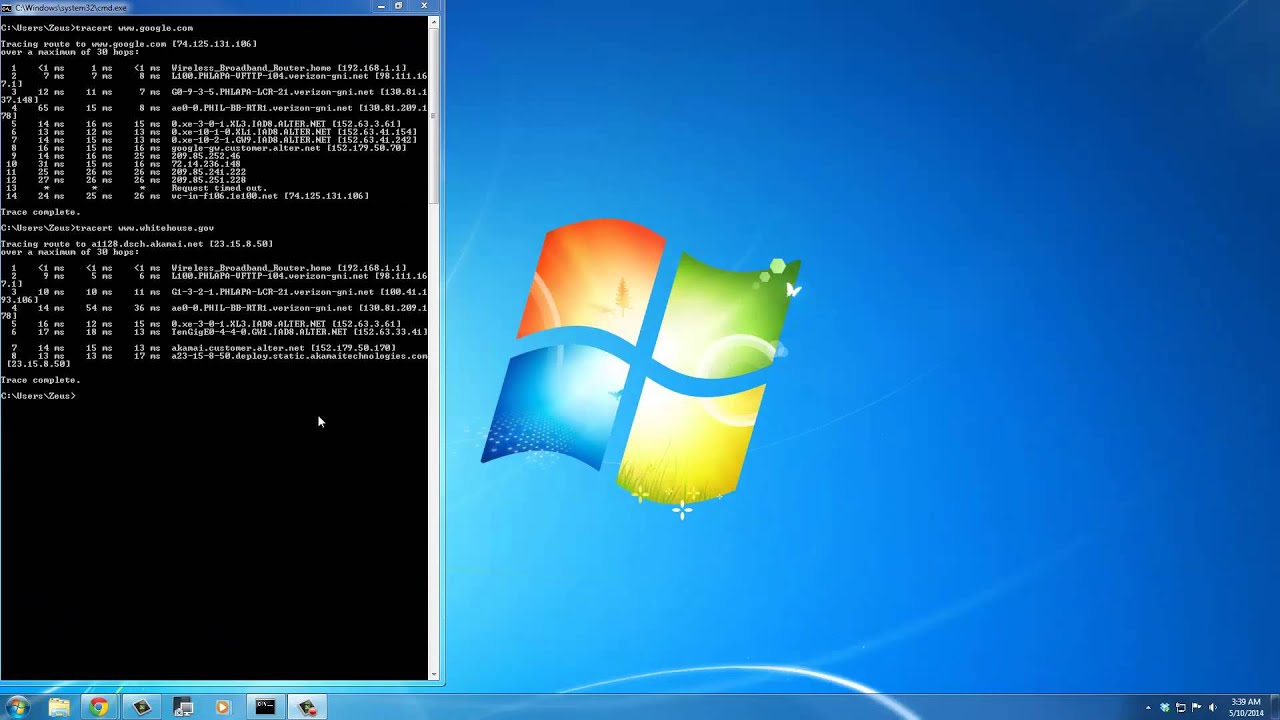
Task: Click the 'Request timed out.' row
Action: pyautogui.click(x=139, y=188)
